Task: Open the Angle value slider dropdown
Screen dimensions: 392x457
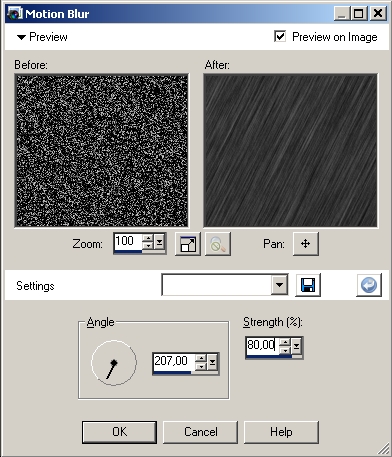Action: tap(212, 362)
